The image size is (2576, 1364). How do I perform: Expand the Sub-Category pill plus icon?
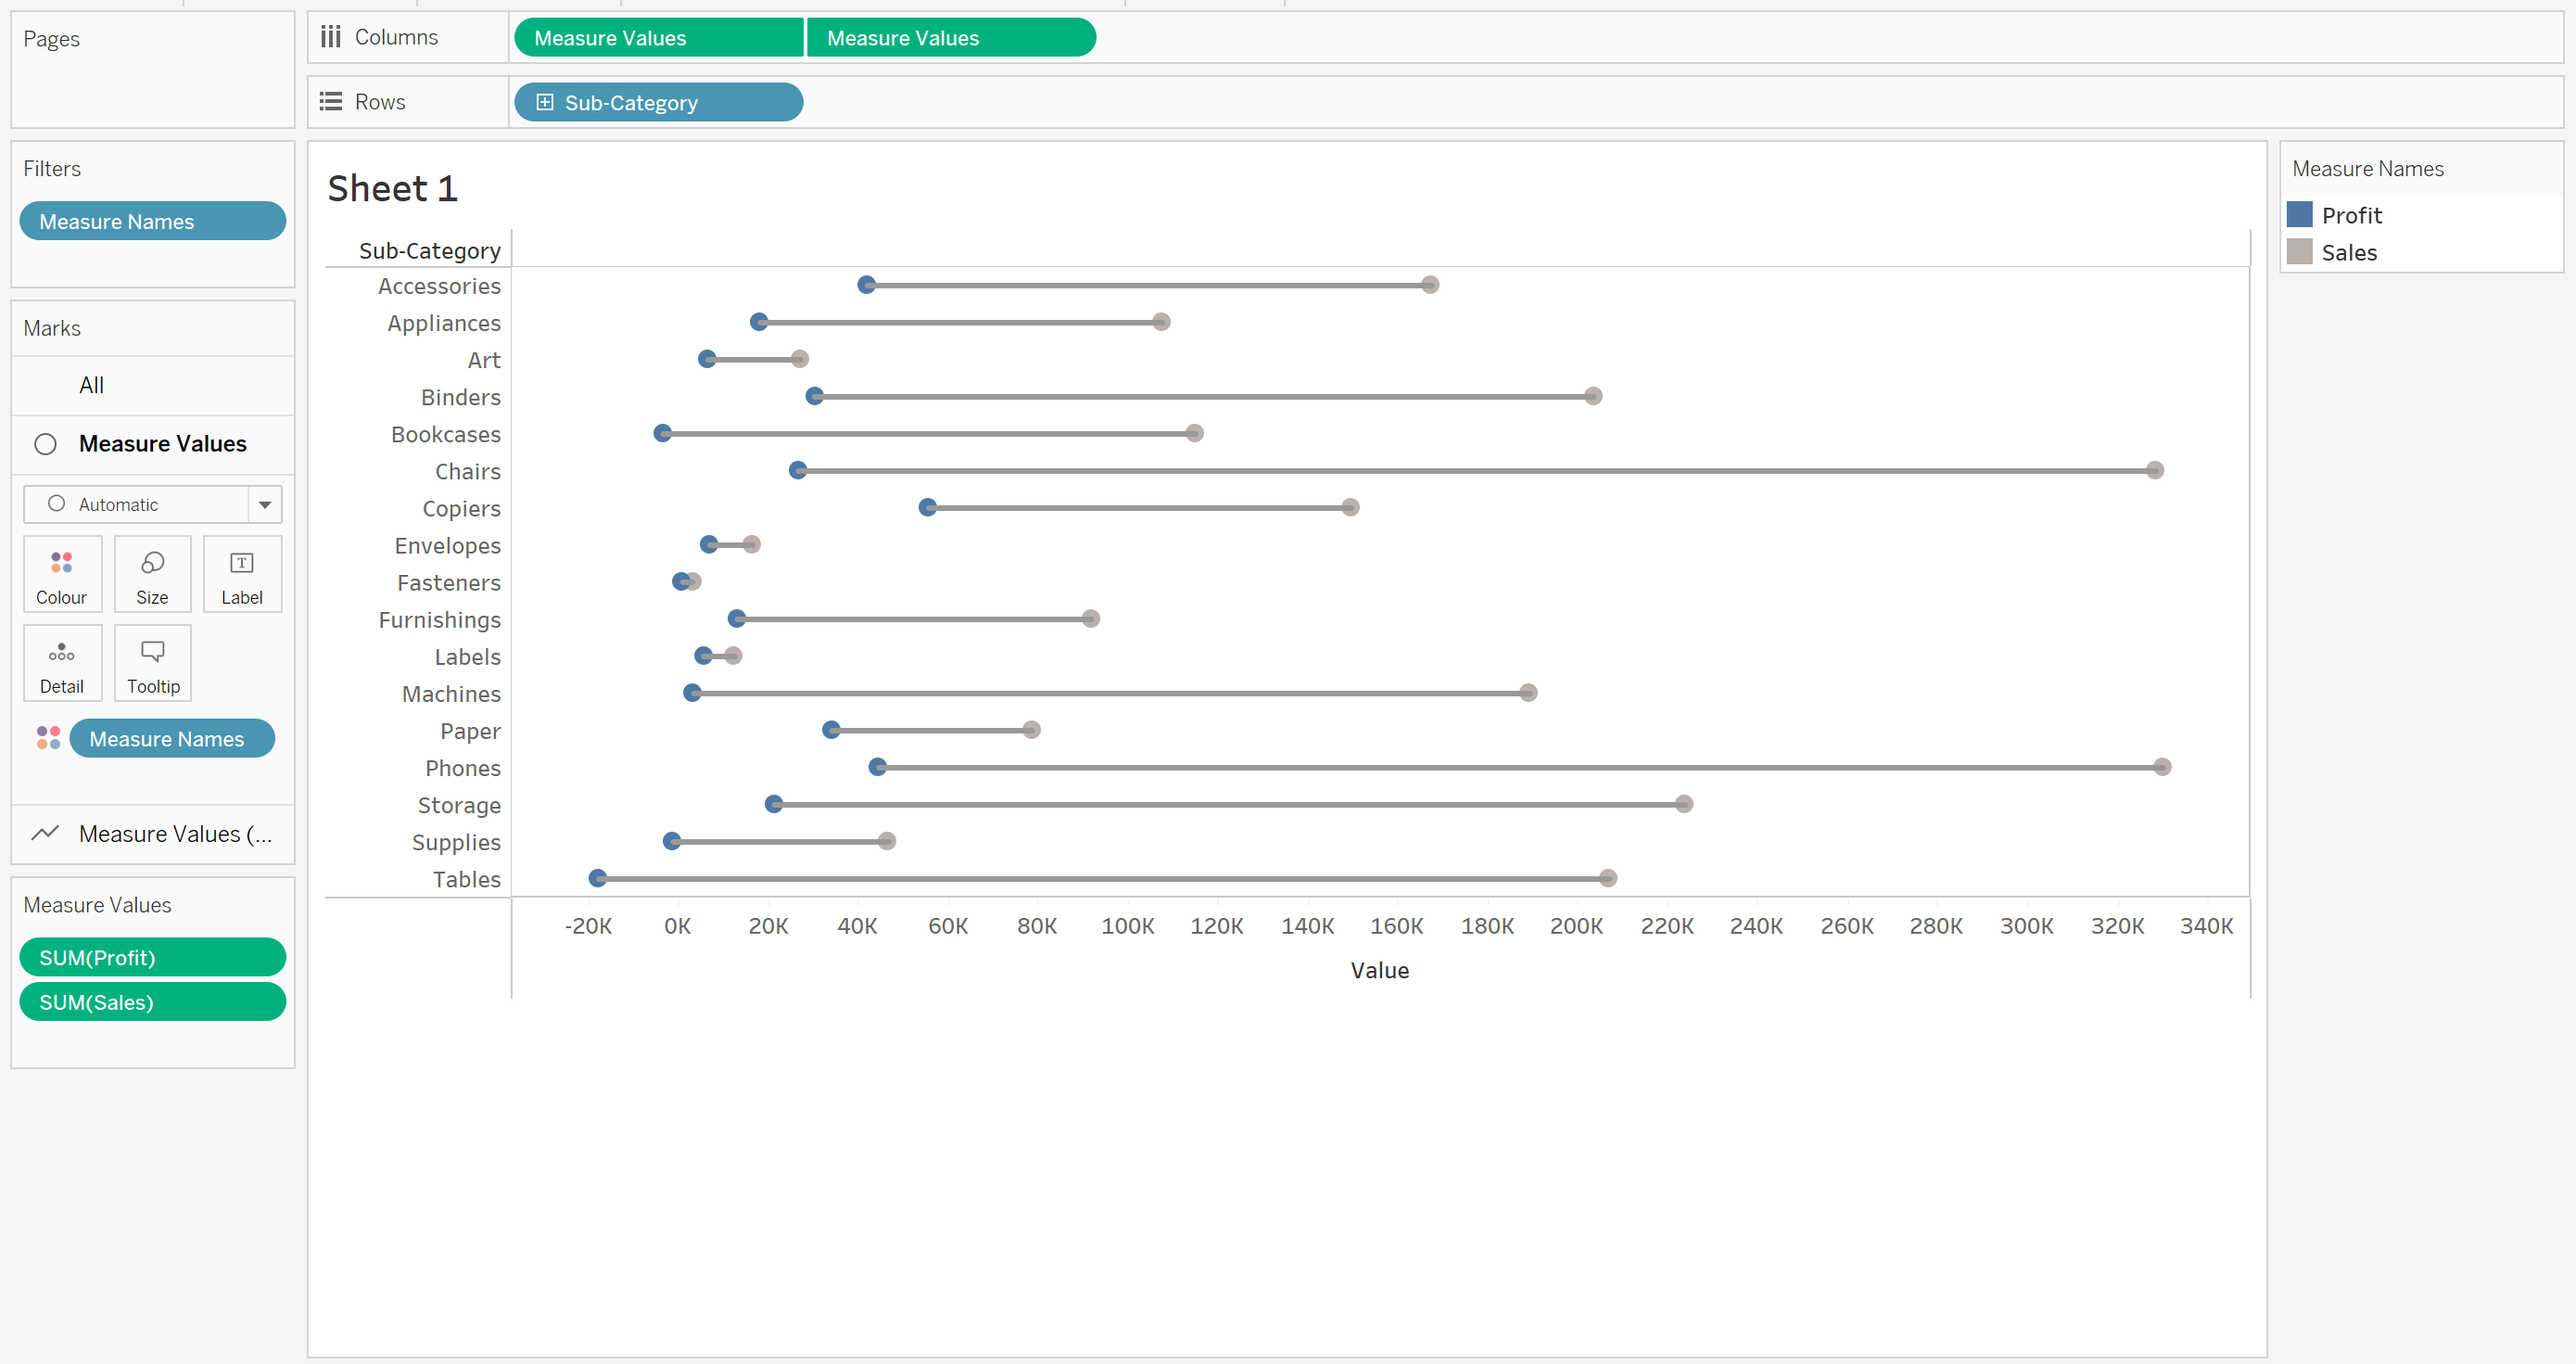[545, 102]
